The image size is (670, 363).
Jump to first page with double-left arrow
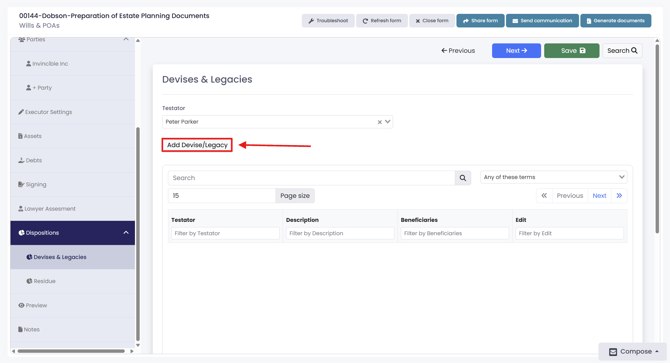click(x=544, y=196)
